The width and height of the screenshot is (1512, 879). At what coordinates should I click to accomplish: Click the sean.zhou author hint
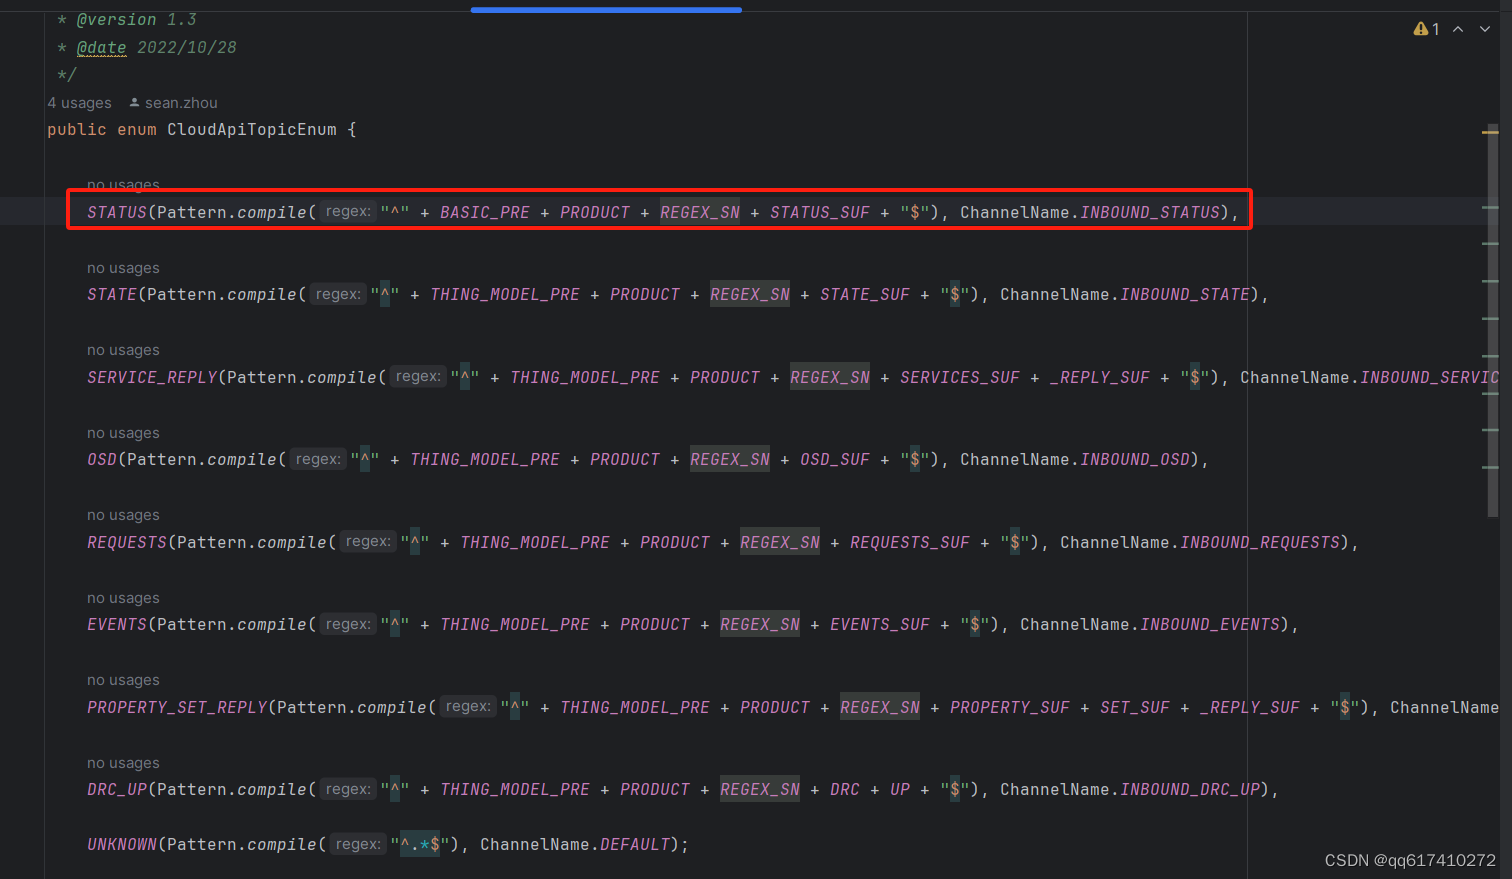181,103
